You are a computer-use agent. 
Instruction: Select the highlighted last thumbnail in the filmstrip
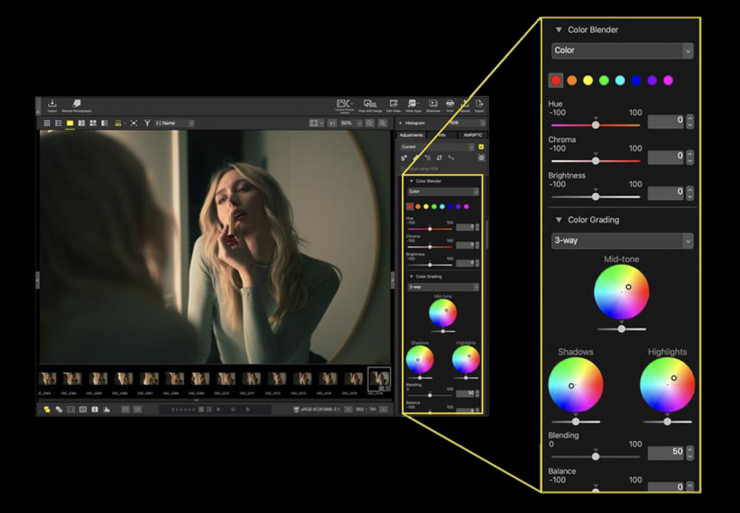(379, 378)
